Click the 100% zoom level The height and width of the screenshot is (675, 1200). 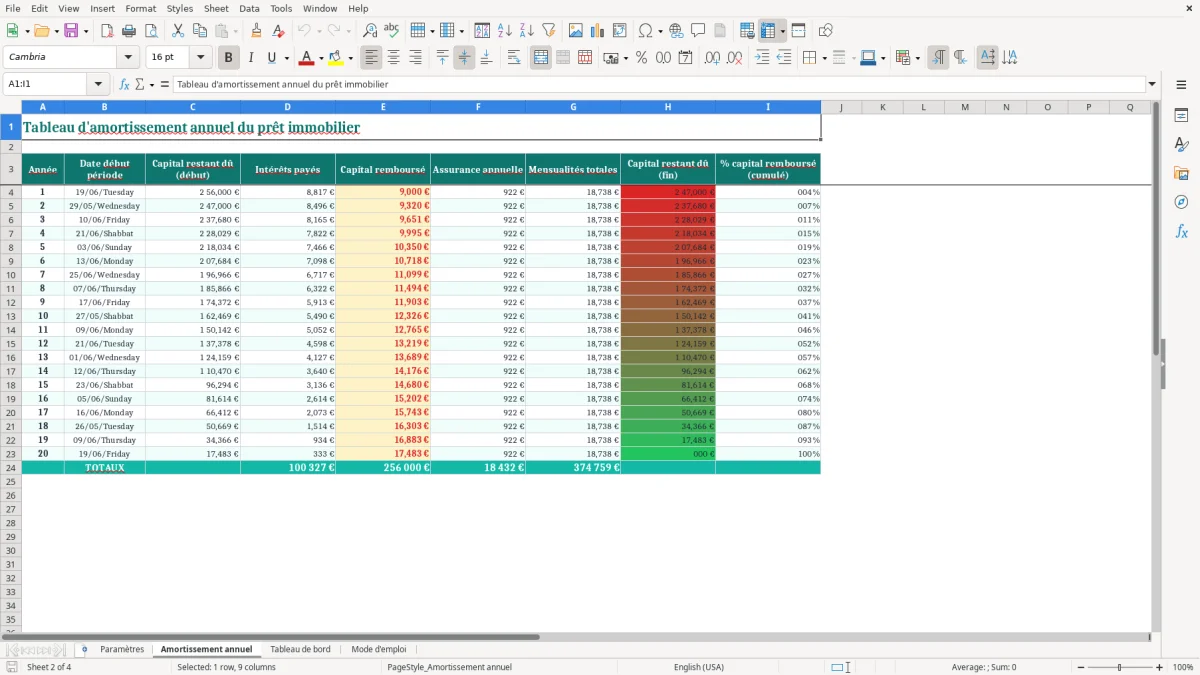[x=1183, y=667]
